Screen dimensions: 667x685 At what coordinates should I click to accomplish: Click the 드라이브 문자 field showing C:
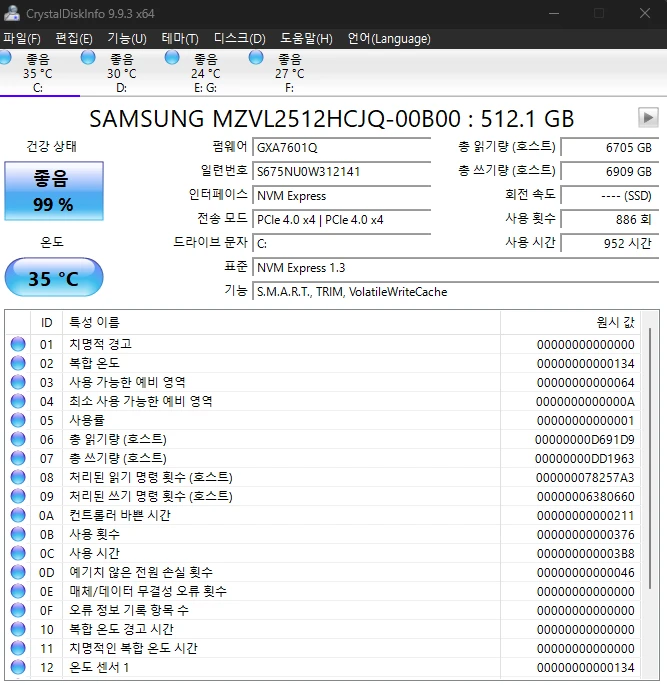342,243
